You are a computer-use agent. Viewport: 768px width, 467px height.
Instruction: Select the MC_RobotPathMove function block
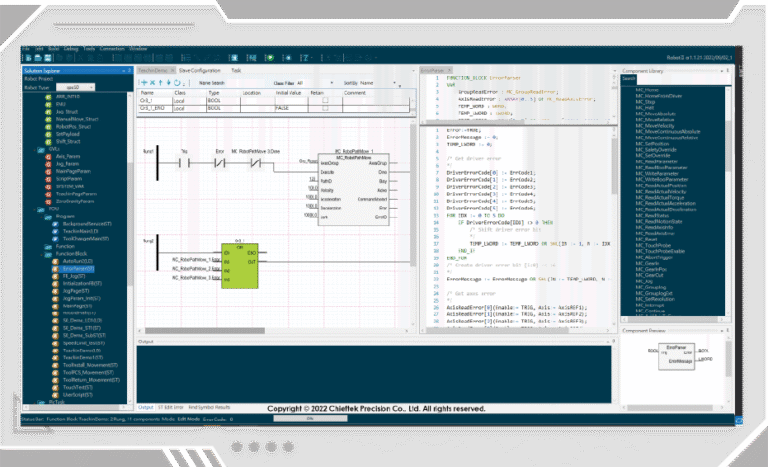(354, 190)
